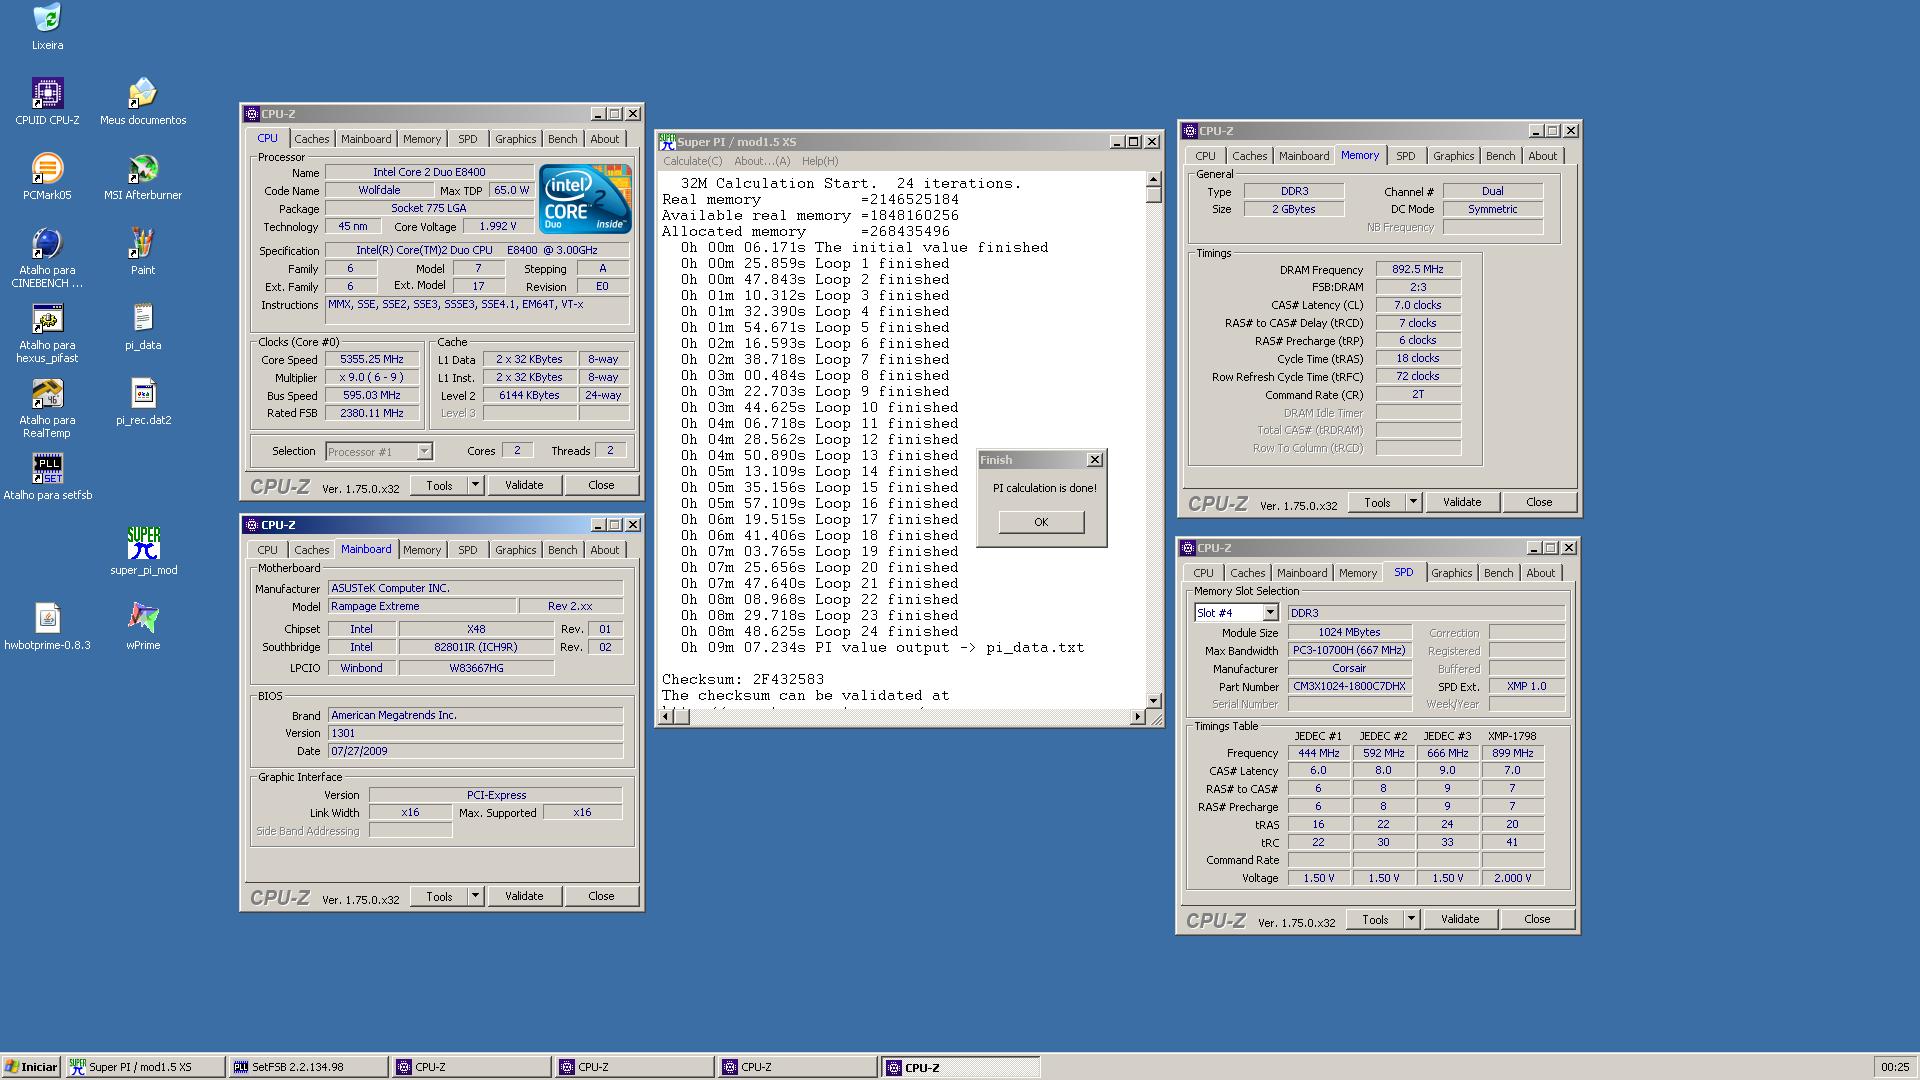Expand Tools arrow in CPU-Z Mainboard window
The width and height of the screenshot is (1920, 1080).
tap(475, 896)
